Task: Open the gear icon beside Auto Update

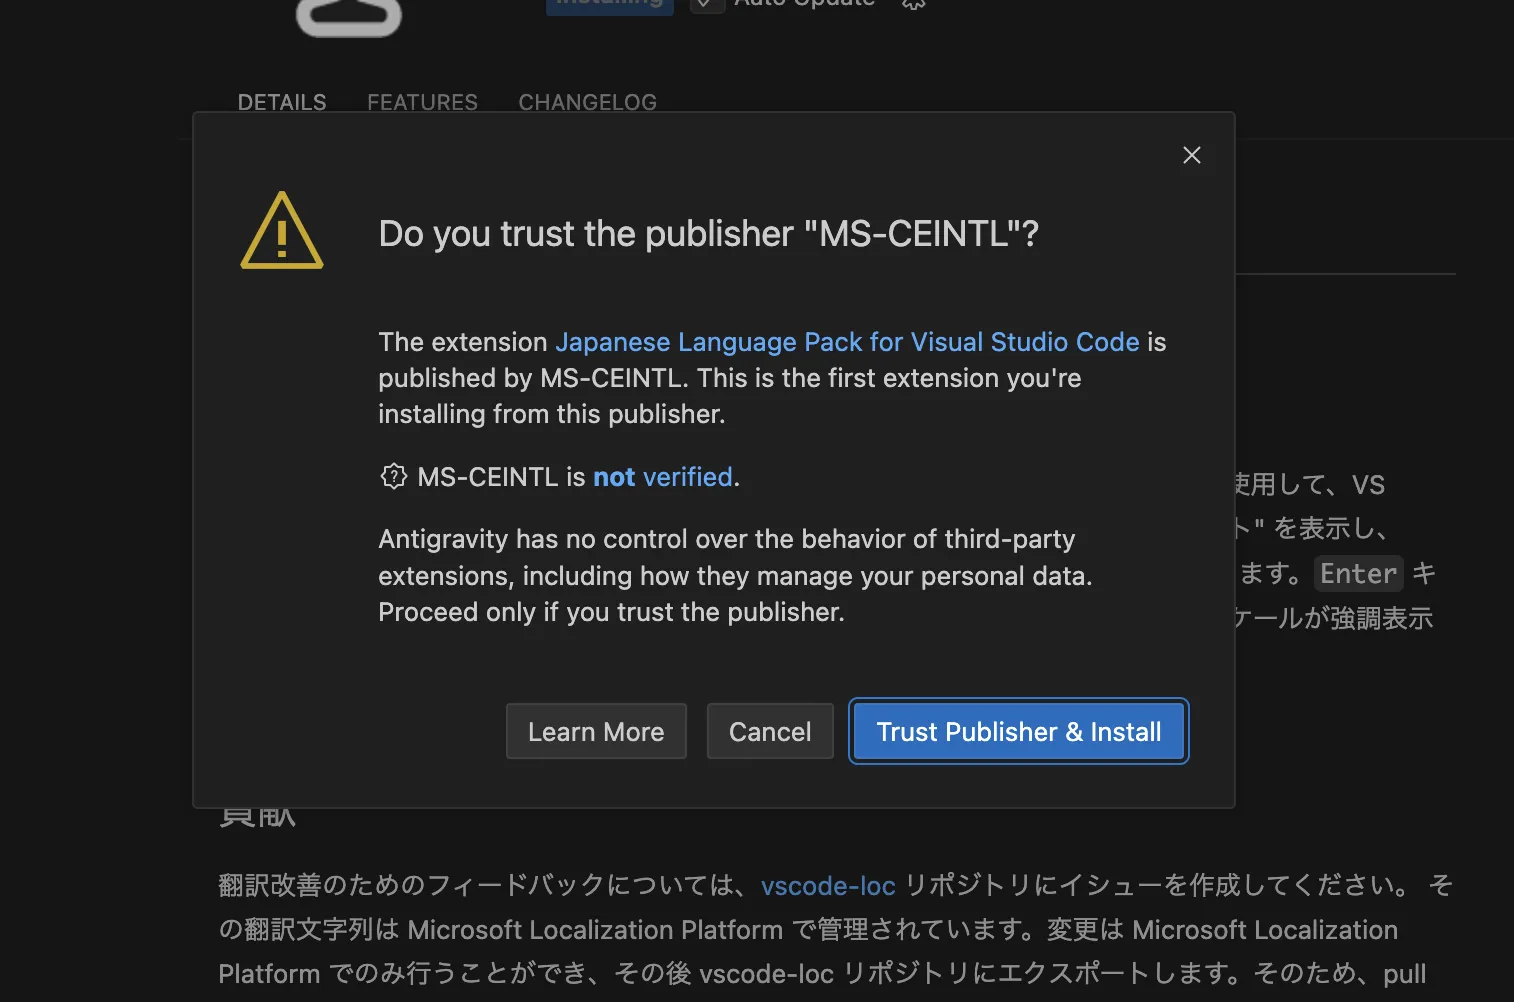Action: pyautogui.click(x=913, y=4)
